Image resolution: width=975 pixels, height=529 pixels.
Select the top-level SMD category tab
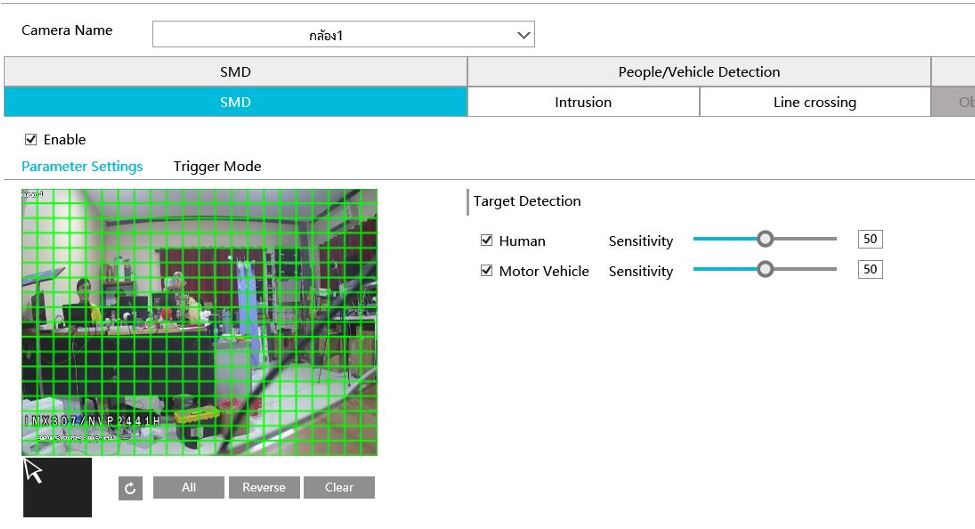[235, 72]
